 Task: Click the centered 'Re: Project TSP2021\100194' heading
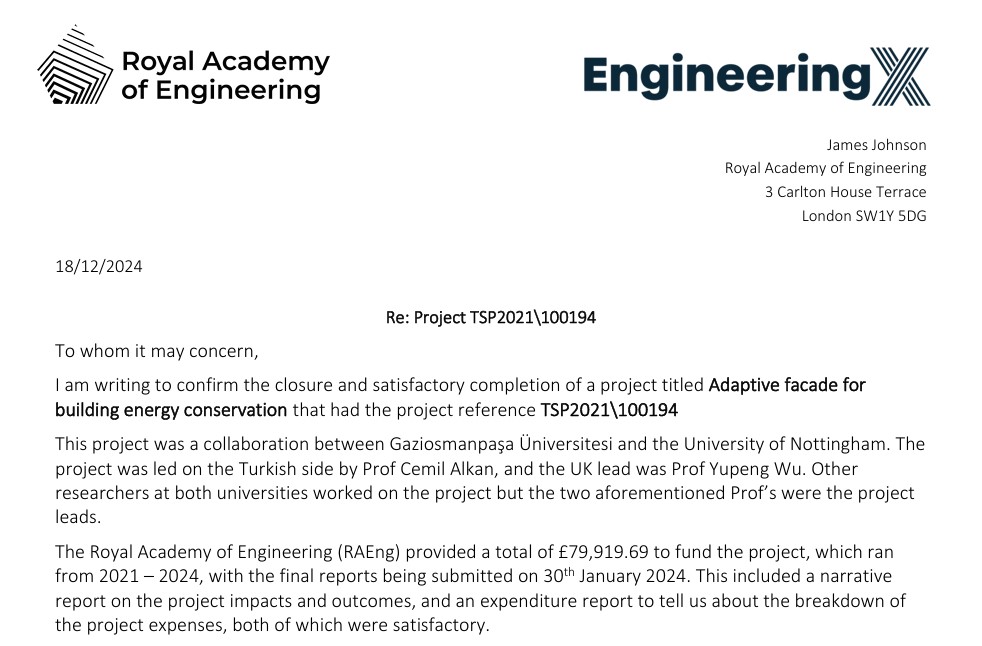(490, 318)
